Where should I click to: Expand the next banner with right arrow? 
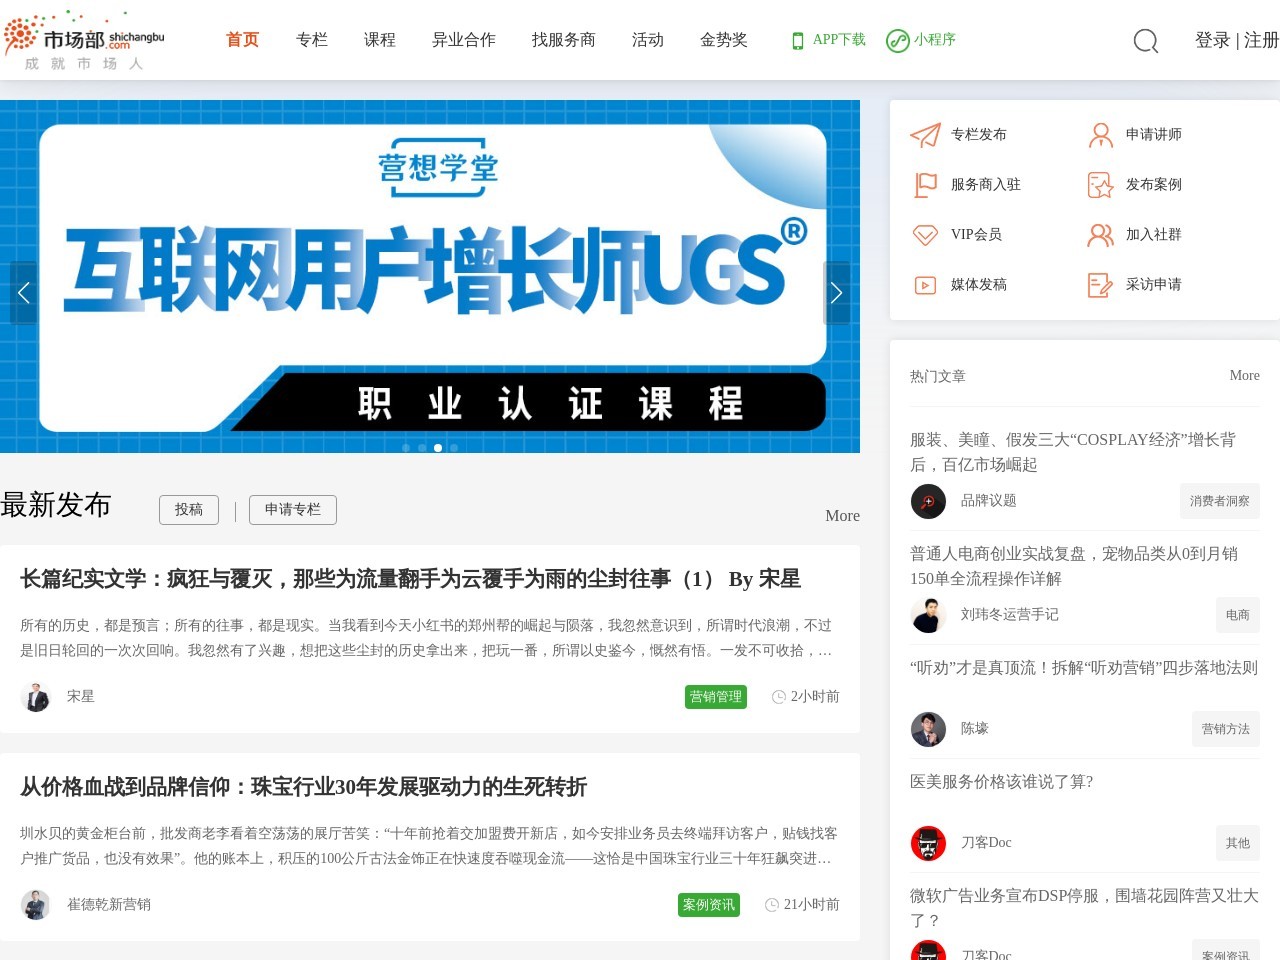coord(837,292)
